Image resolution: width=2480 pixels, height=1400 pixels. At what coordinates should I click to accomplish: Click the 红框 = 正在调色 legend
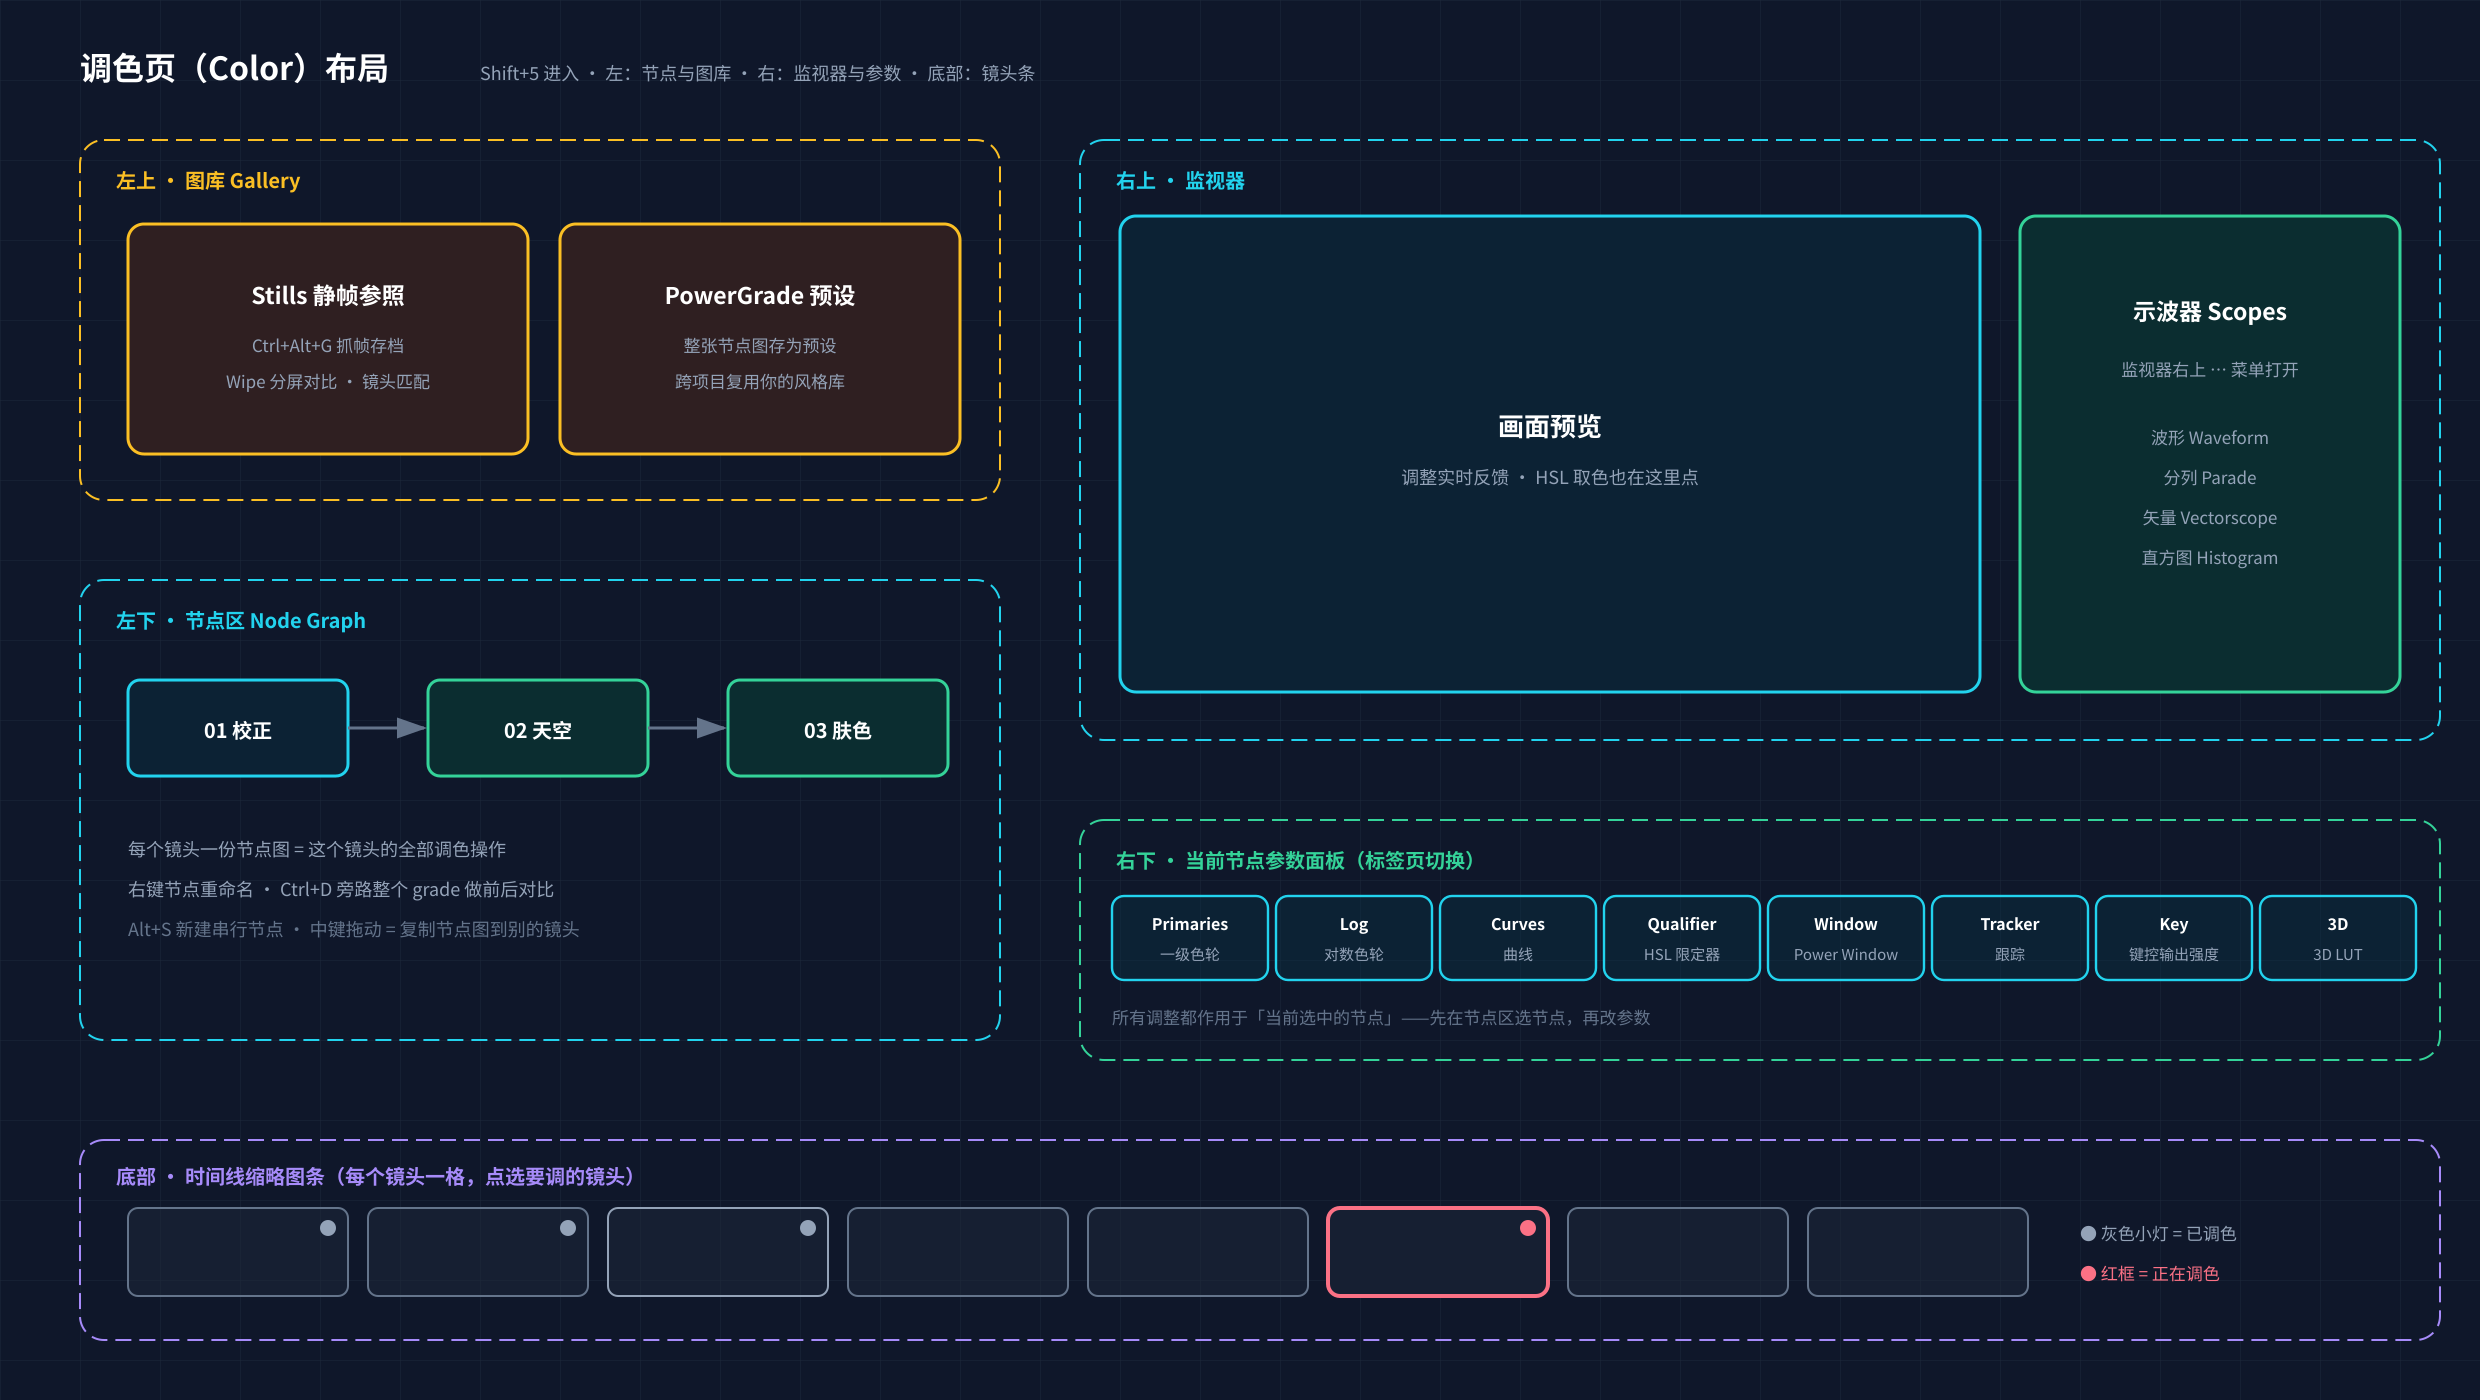pos(2150,1274)
